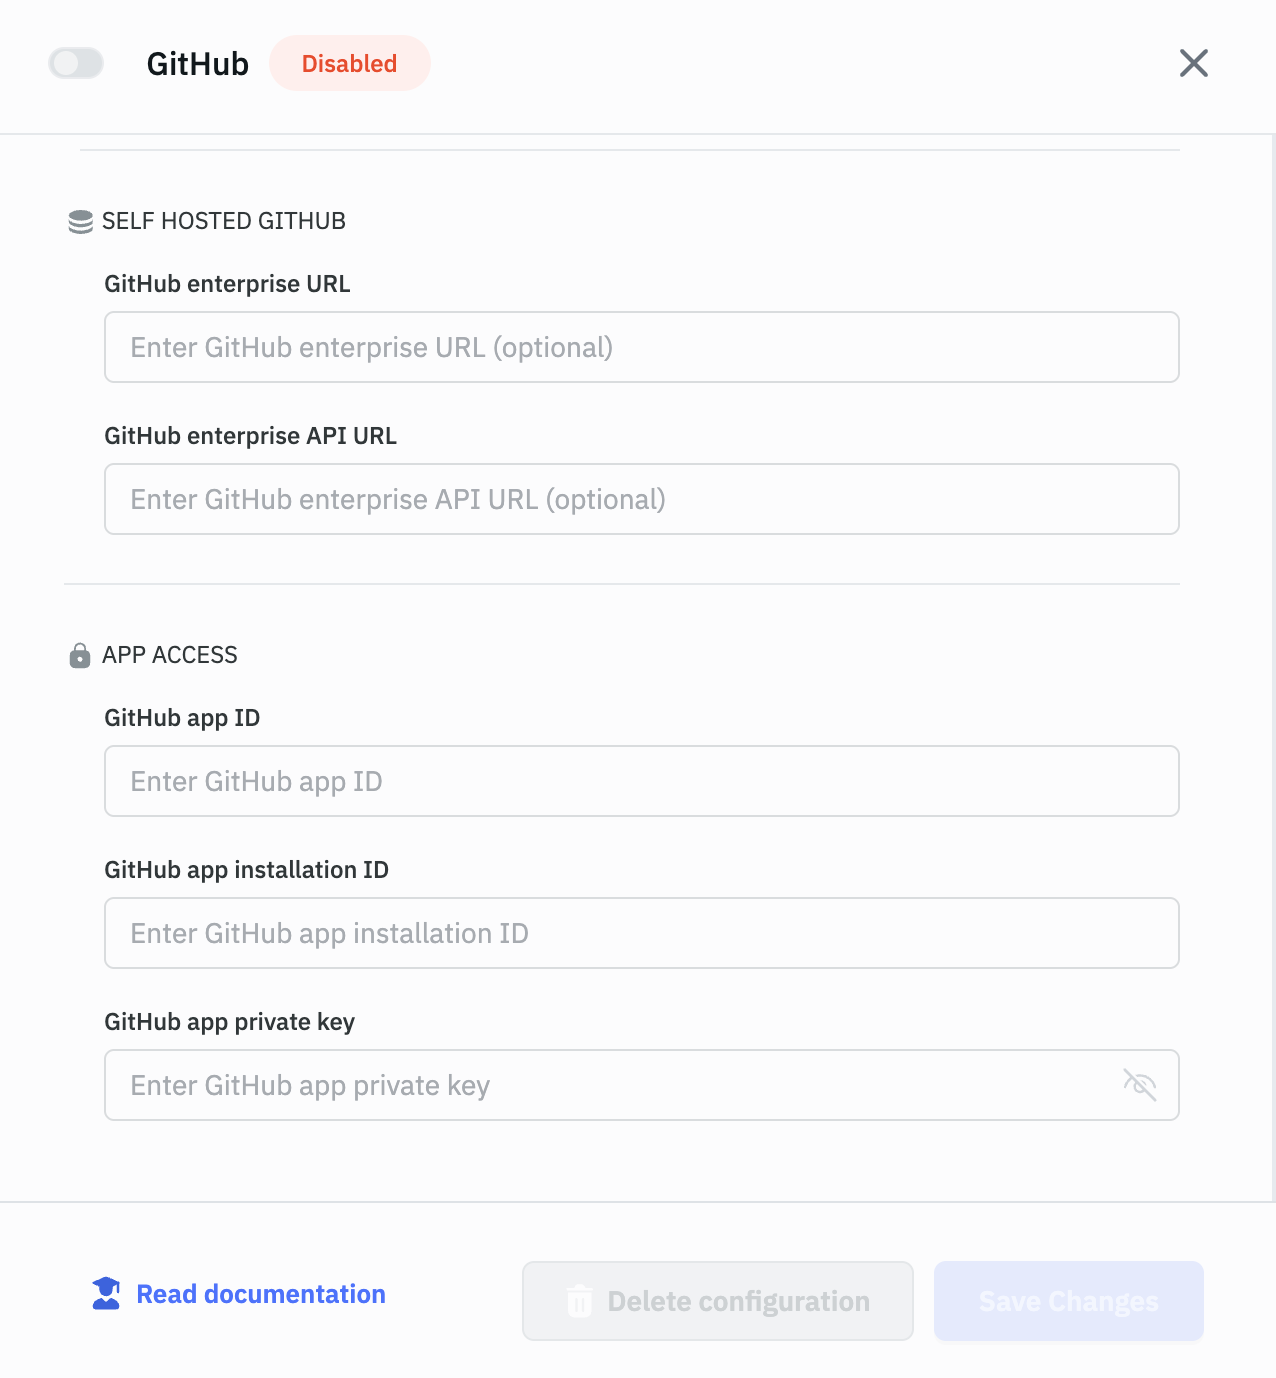Click the App Access lock icon

tap(80, 656)
